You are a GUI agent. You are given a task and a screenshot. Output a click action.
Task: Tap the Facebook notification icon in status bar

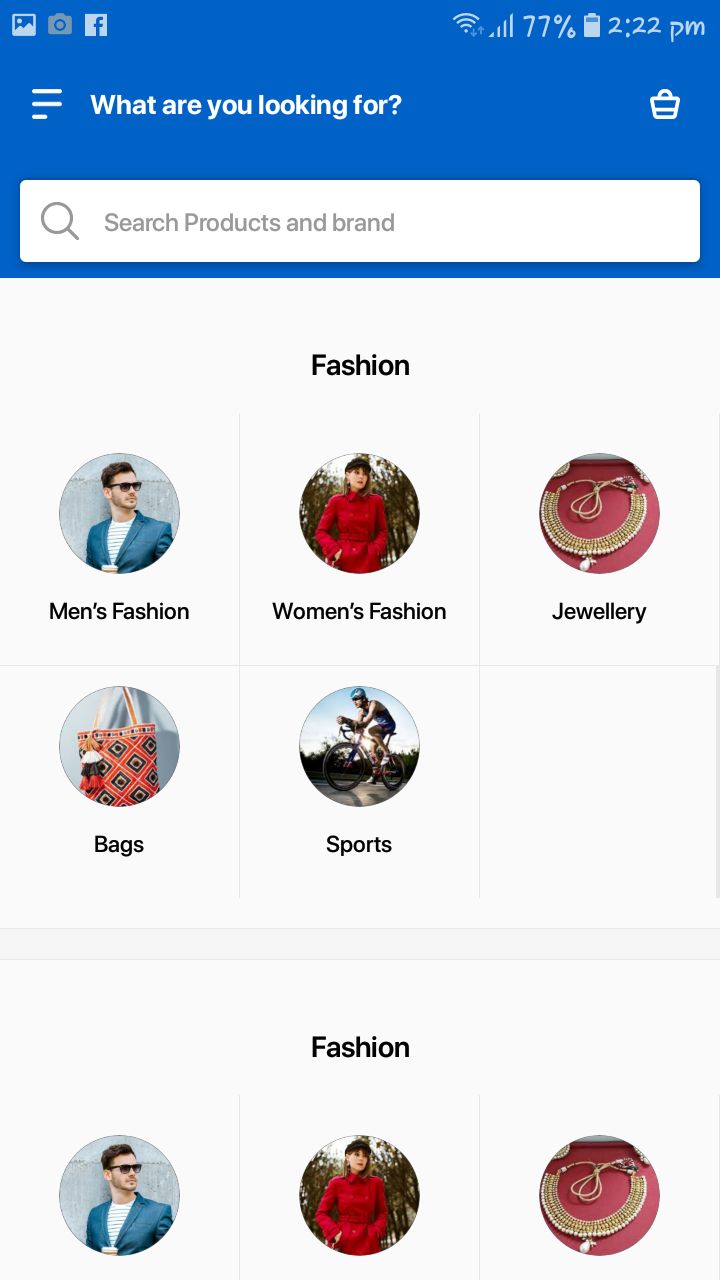[96, 25]
